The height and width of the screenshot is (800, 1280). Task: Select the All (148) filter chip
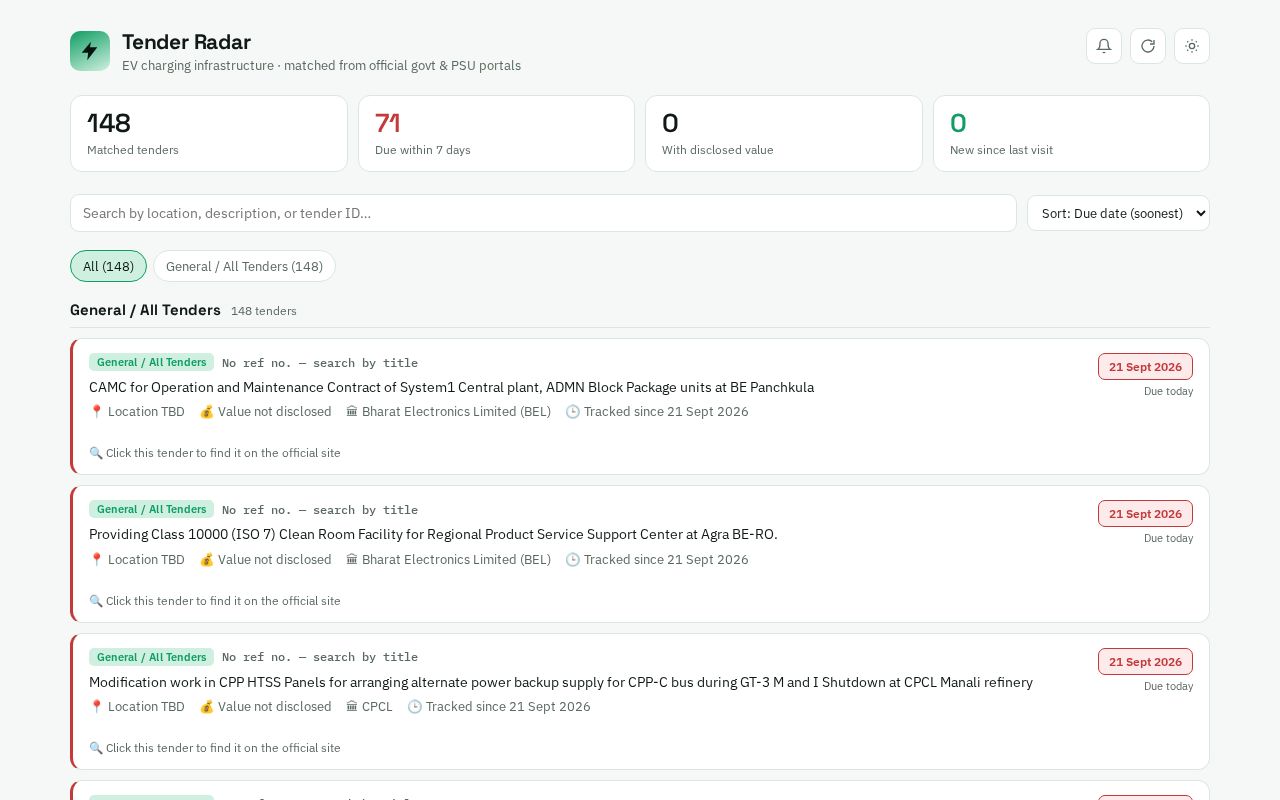(x=108, y=266)
